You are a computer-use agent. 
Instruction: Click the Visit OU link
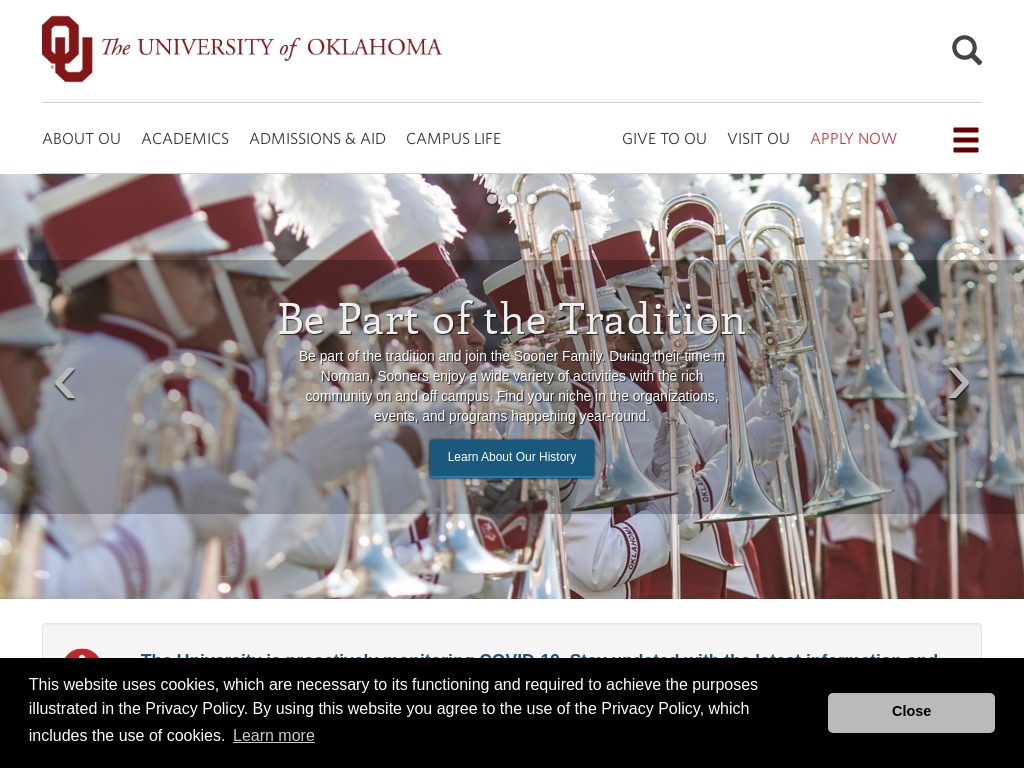pos(758,138)
